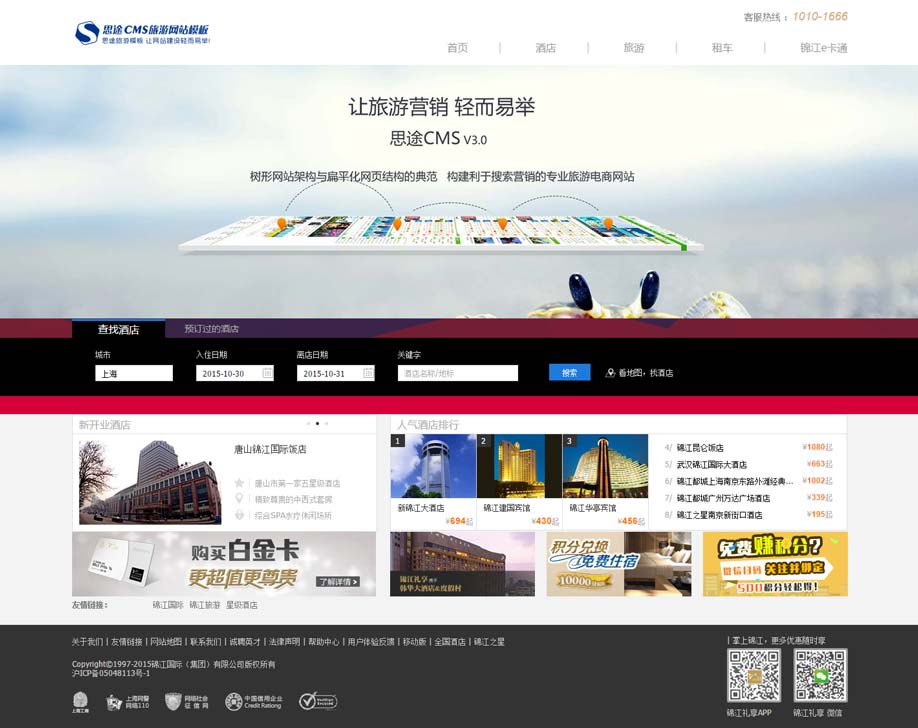Open the 唐山锦江国际饭店 title link
Viewport: 918px width, 728px height.
(270, 449)
